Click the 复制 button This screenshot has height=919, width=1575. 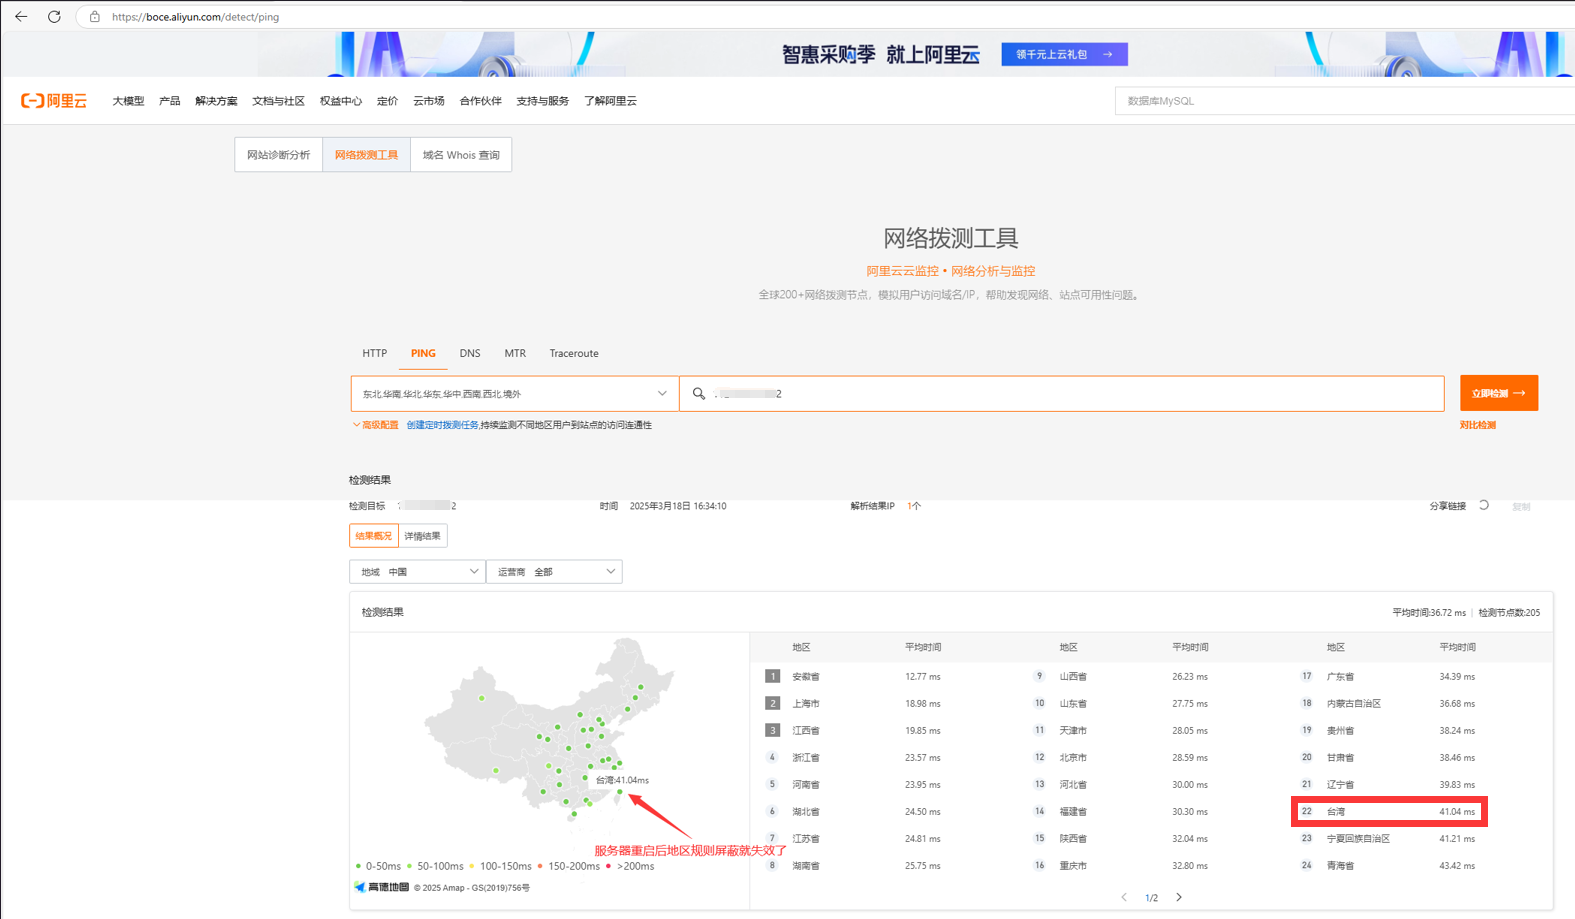tap(1521, 507)
